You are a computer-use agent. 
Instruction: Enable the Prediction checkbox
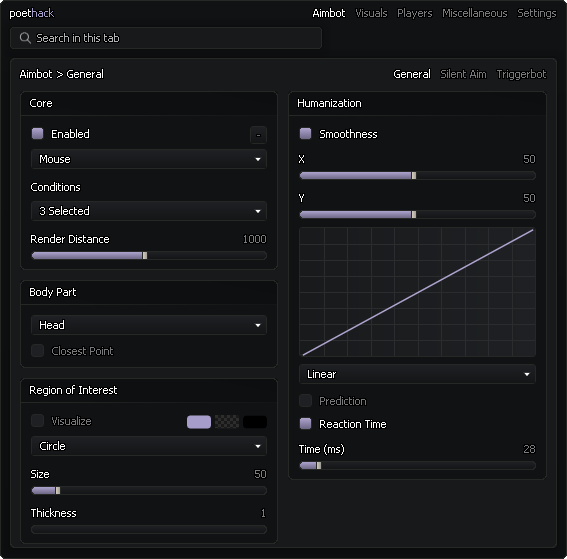click(x=306, y=401)
